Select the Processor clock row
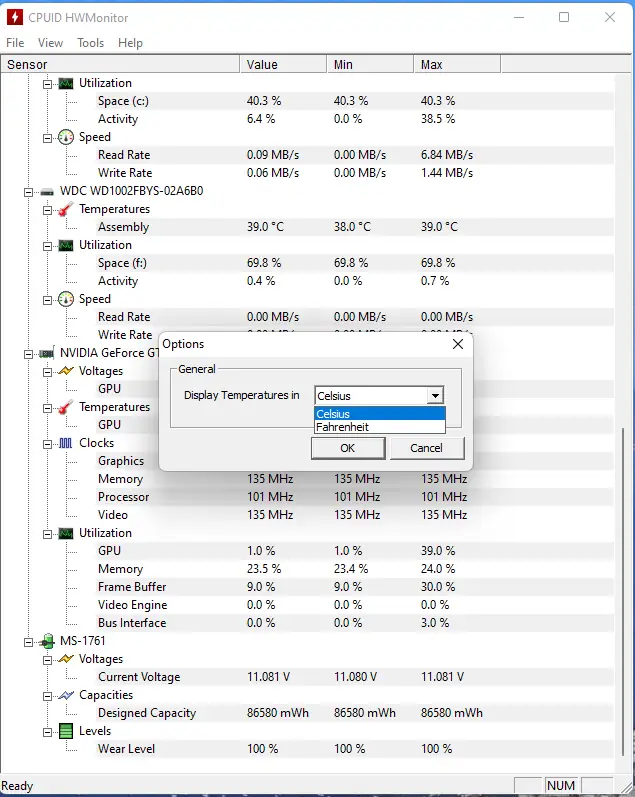The image size is (635, 797). click(354, 497)
